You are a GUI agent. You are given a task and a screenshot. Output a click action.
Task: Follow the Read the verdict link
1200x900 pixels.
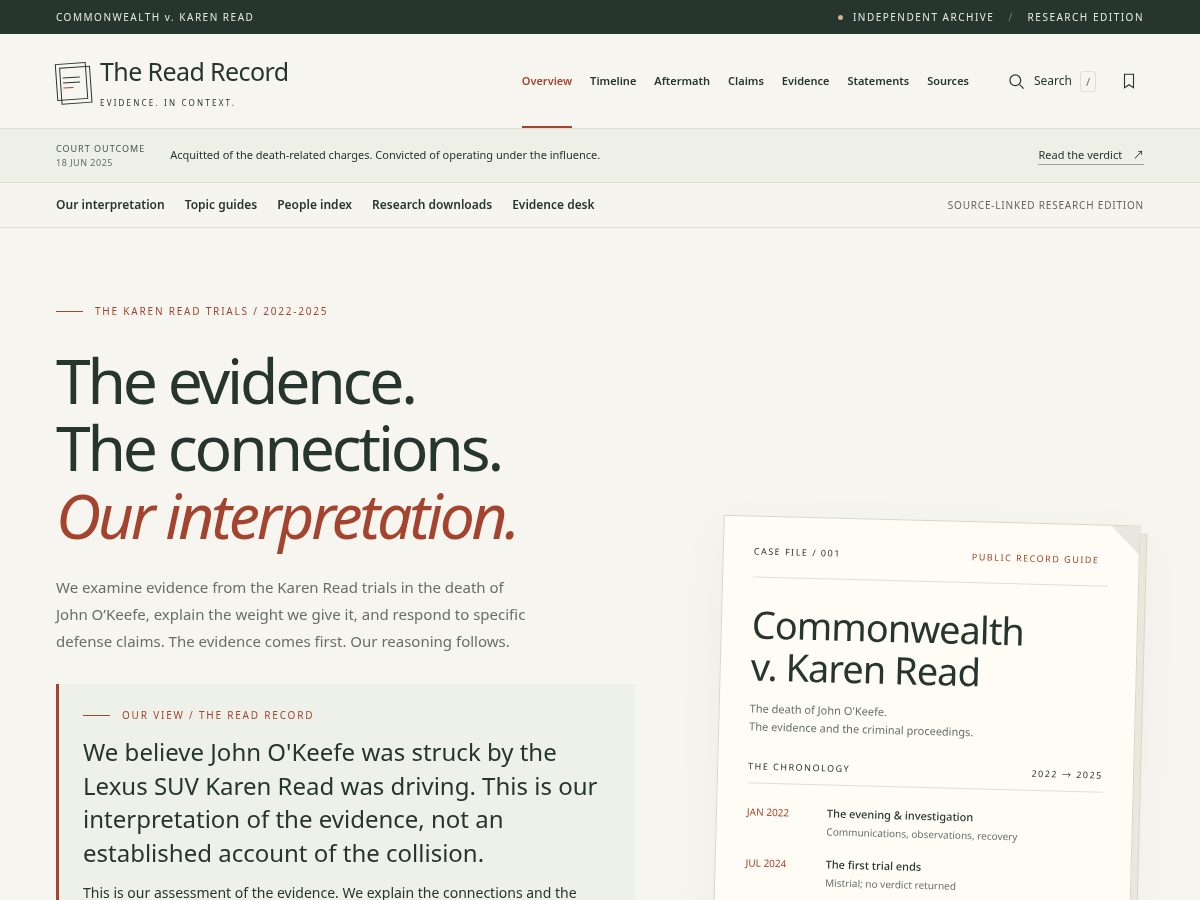tap(1091, 155)
